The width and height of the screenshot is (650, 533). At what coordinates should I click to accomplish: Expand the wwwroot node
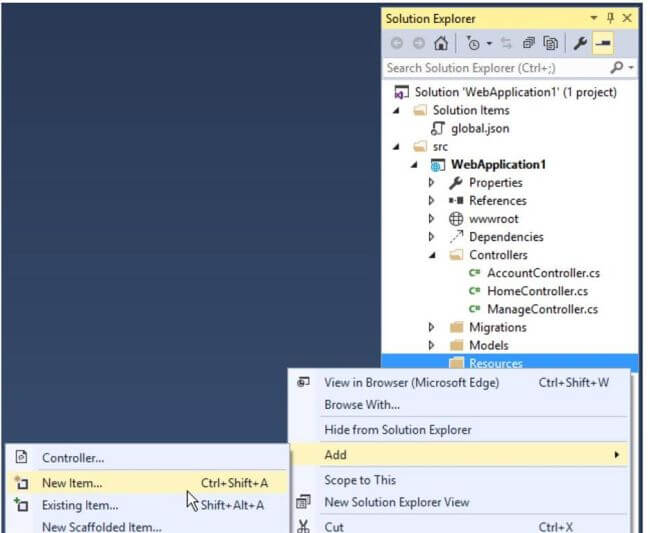tap(431, 218)
